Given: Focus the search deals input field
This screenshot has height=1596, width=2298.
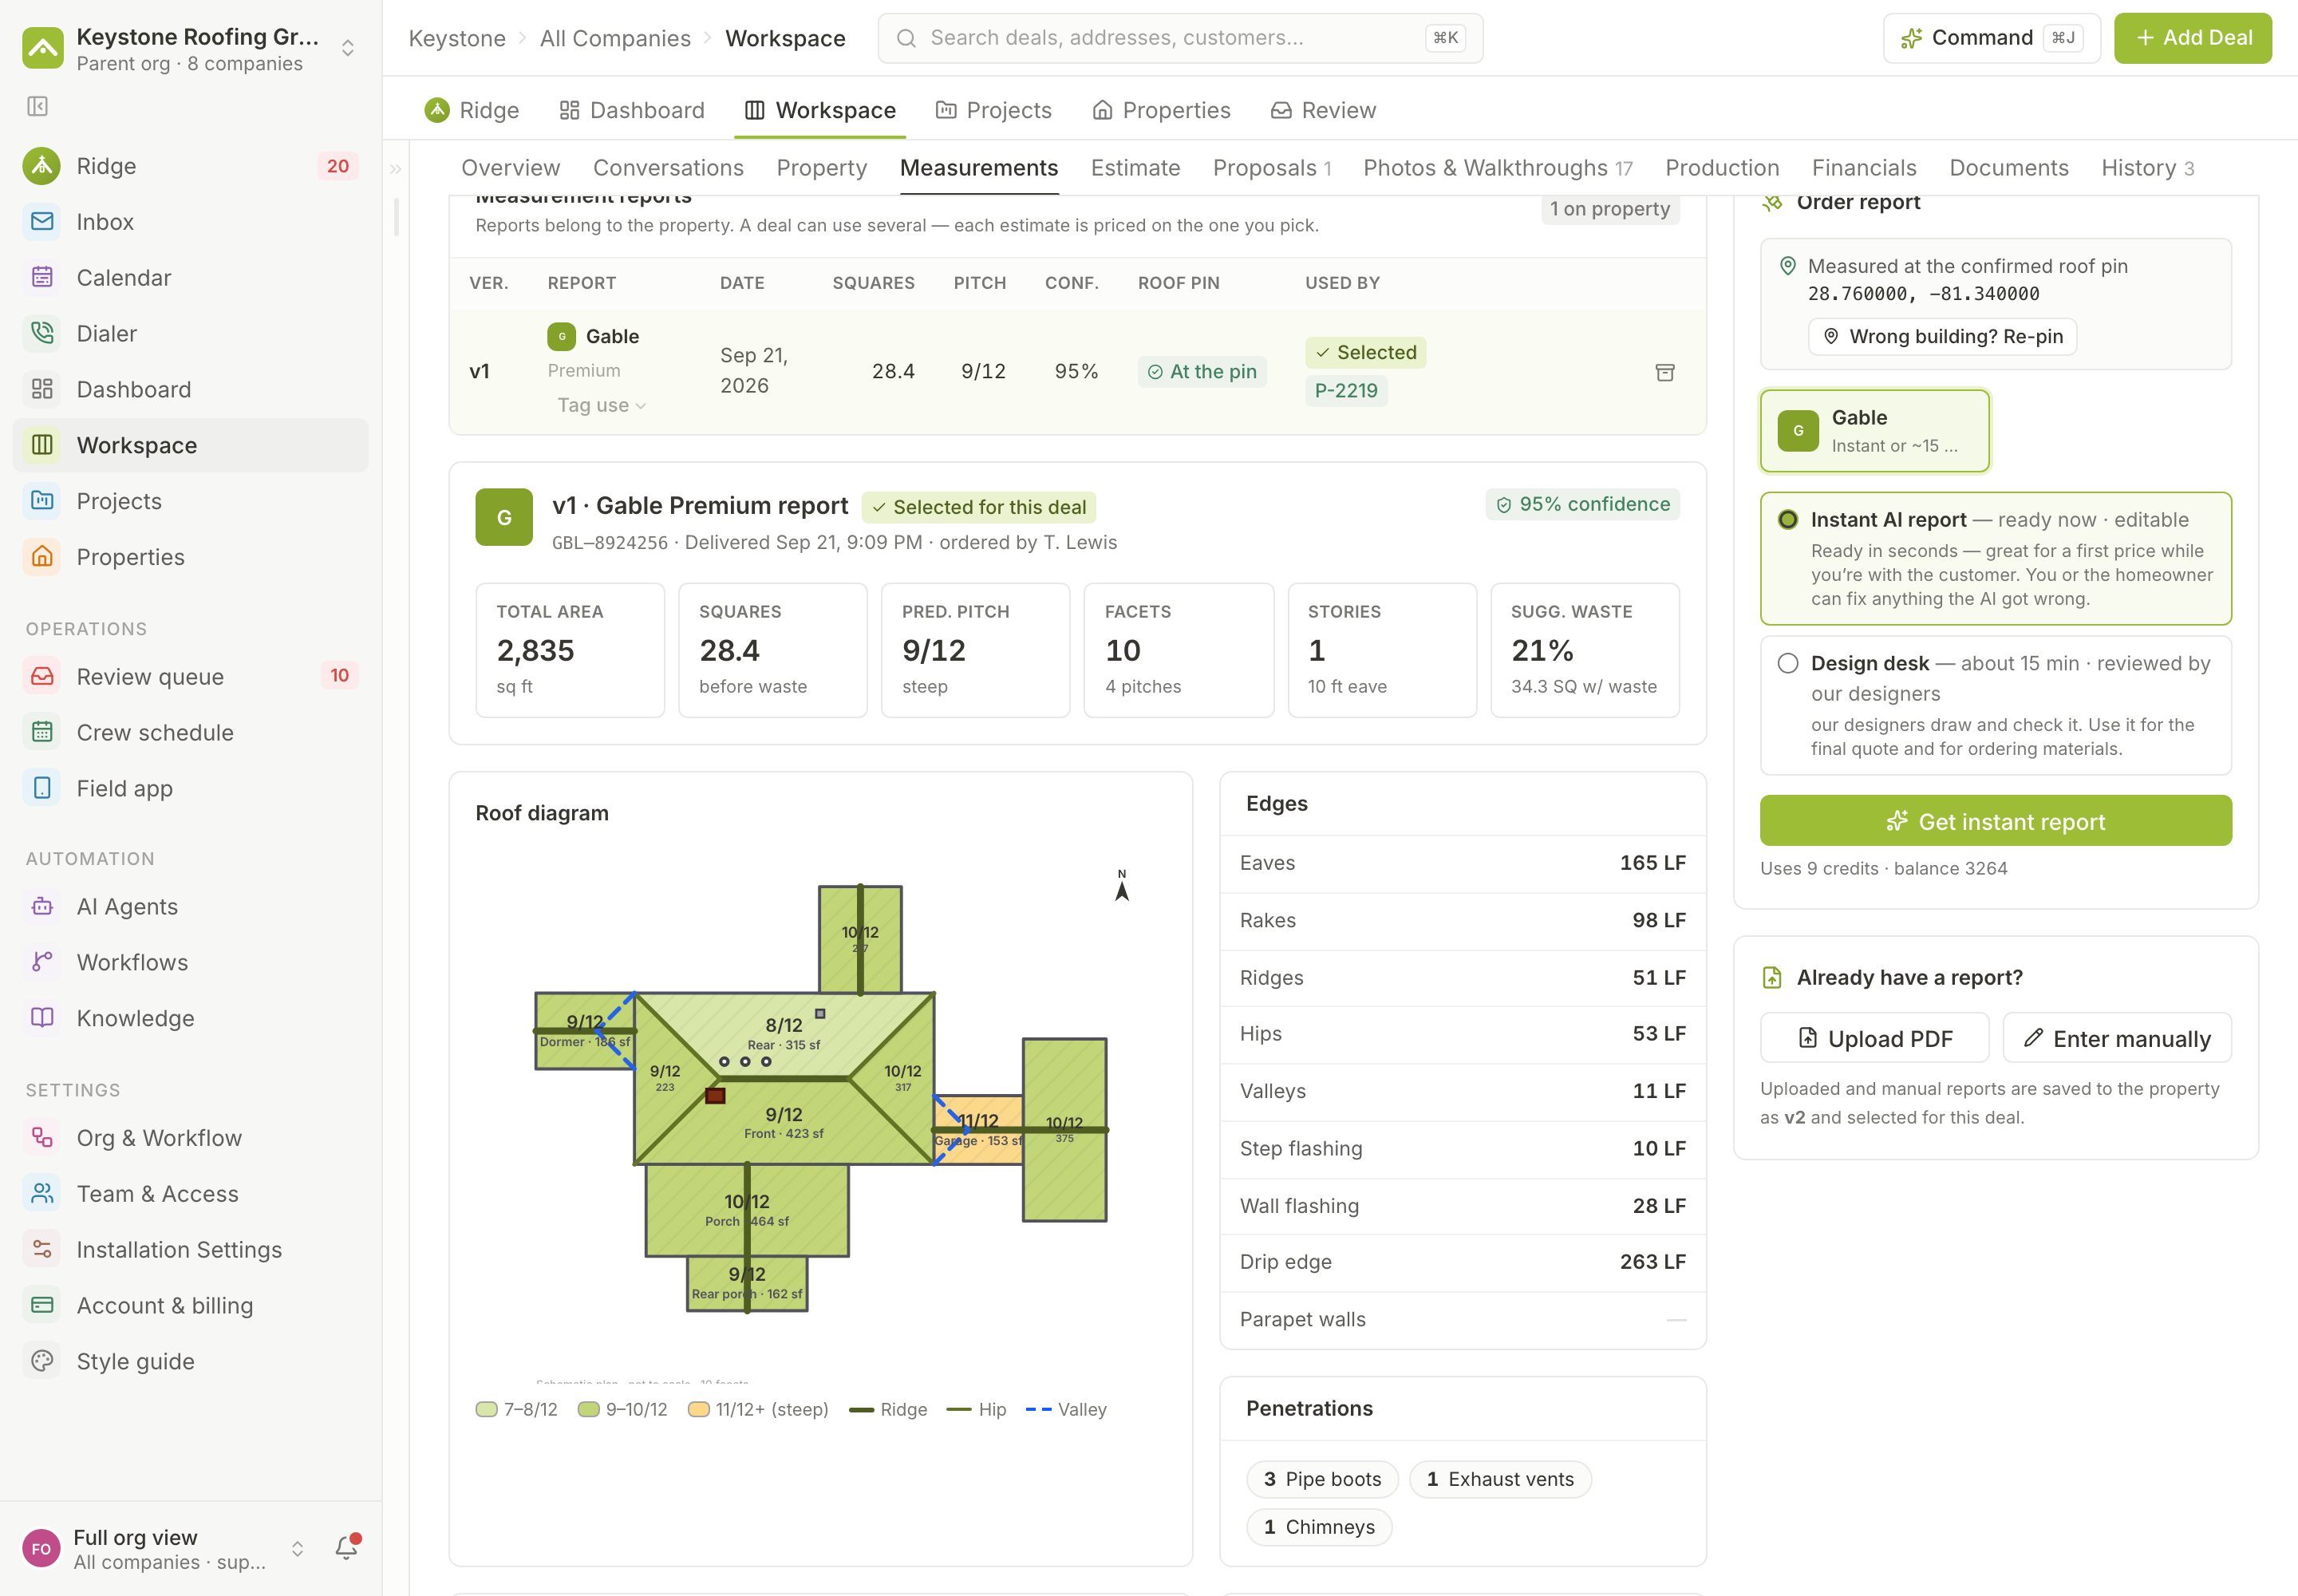Looking at the screenshot, I should click(1180, 38).
